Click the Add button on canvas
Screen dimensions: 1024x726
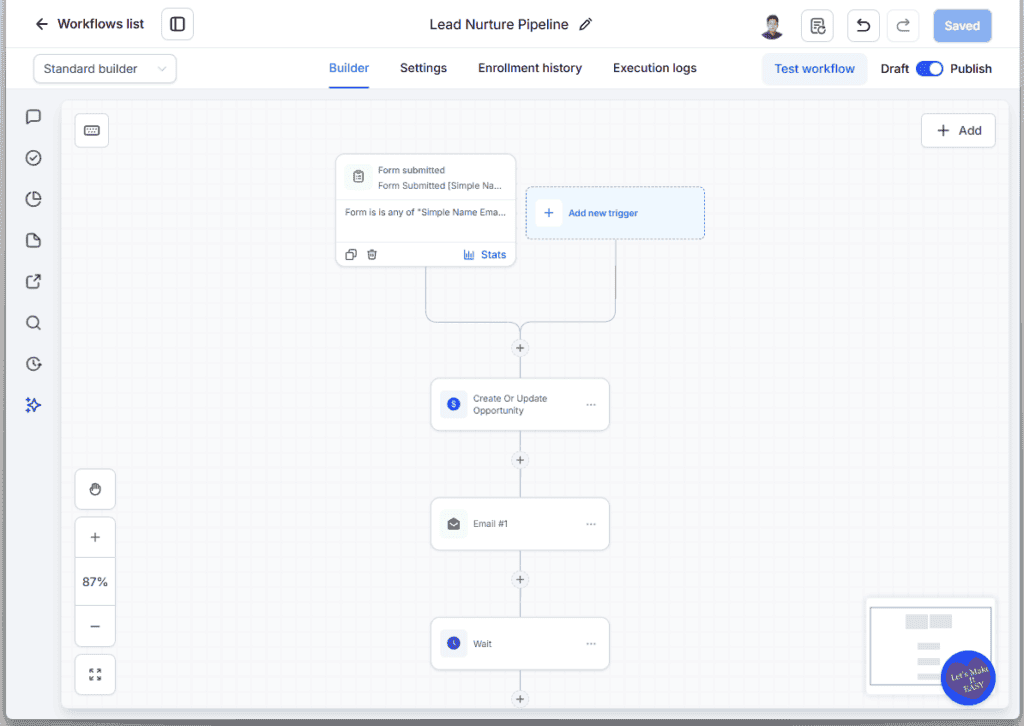point(958,131)
